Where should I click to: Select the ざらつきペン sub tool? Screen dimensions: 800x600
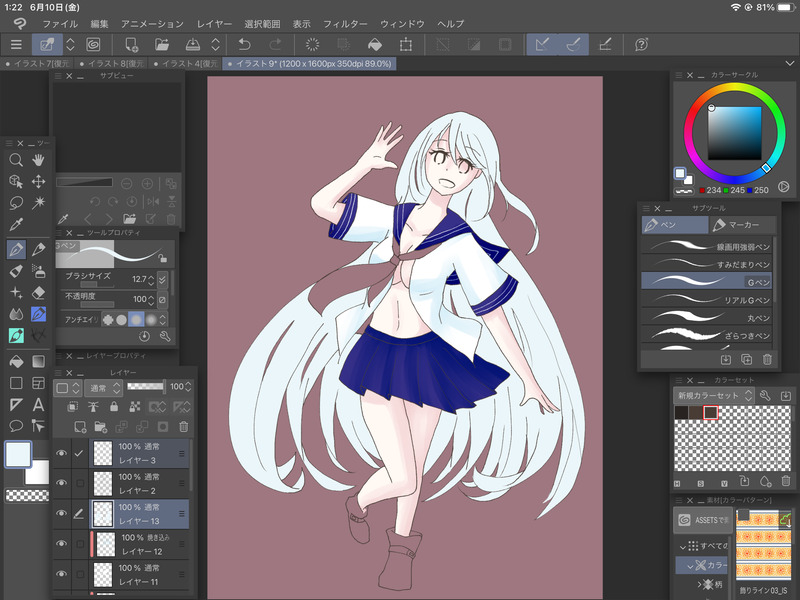click(x=707, y=335)
